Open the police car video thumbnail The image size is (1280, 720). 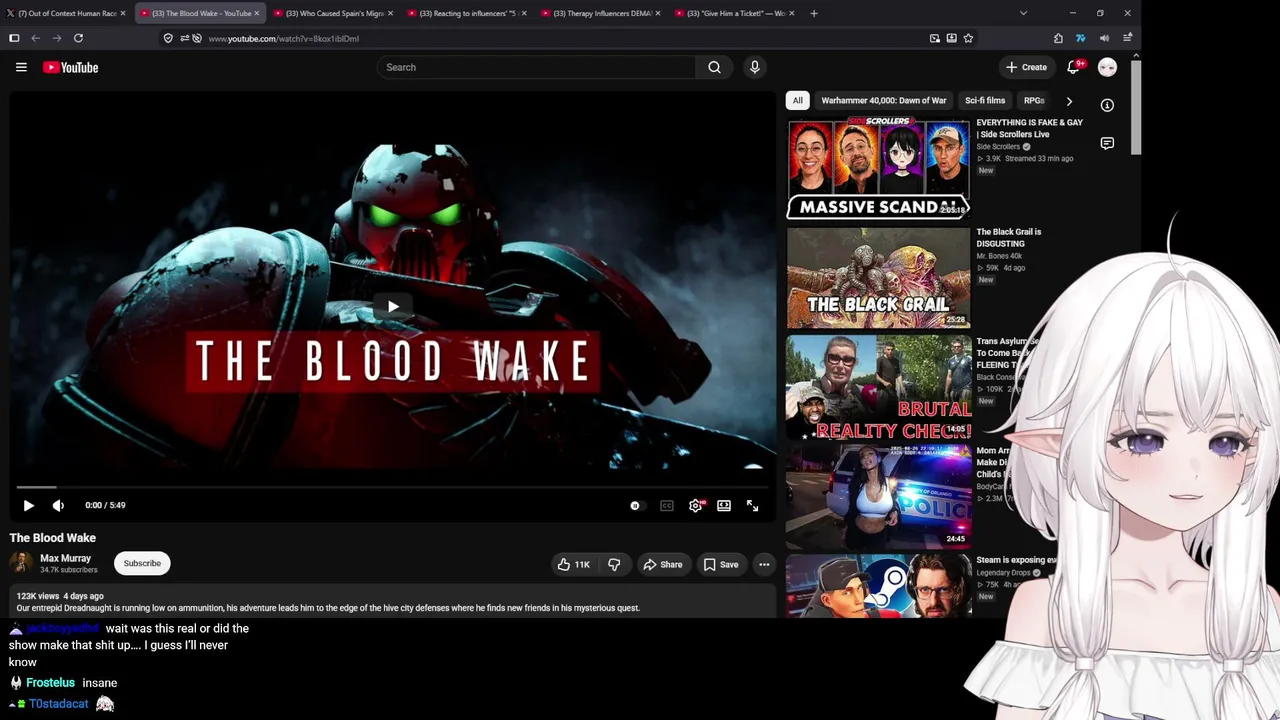click(x=878, y=496)
